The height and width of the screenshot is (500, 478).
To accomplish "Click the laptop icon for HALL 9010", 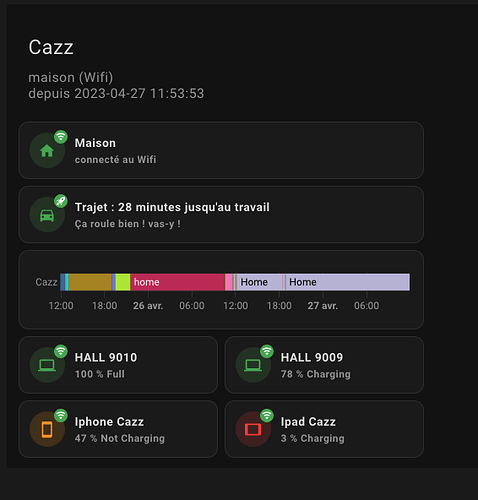I will click(x=47, y=365).
